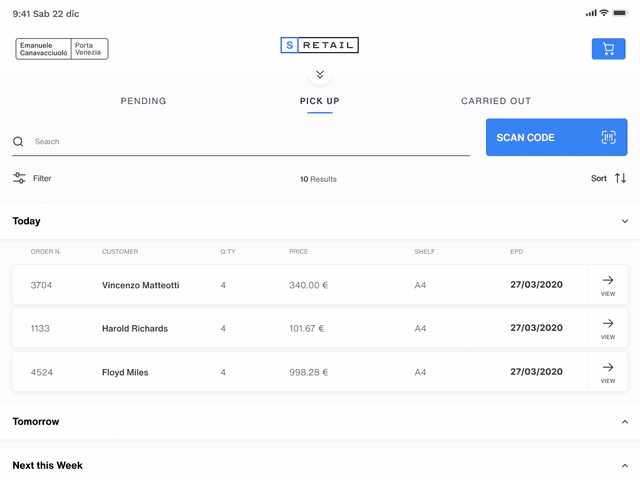Click the S Retail logo

click(319, 45)
